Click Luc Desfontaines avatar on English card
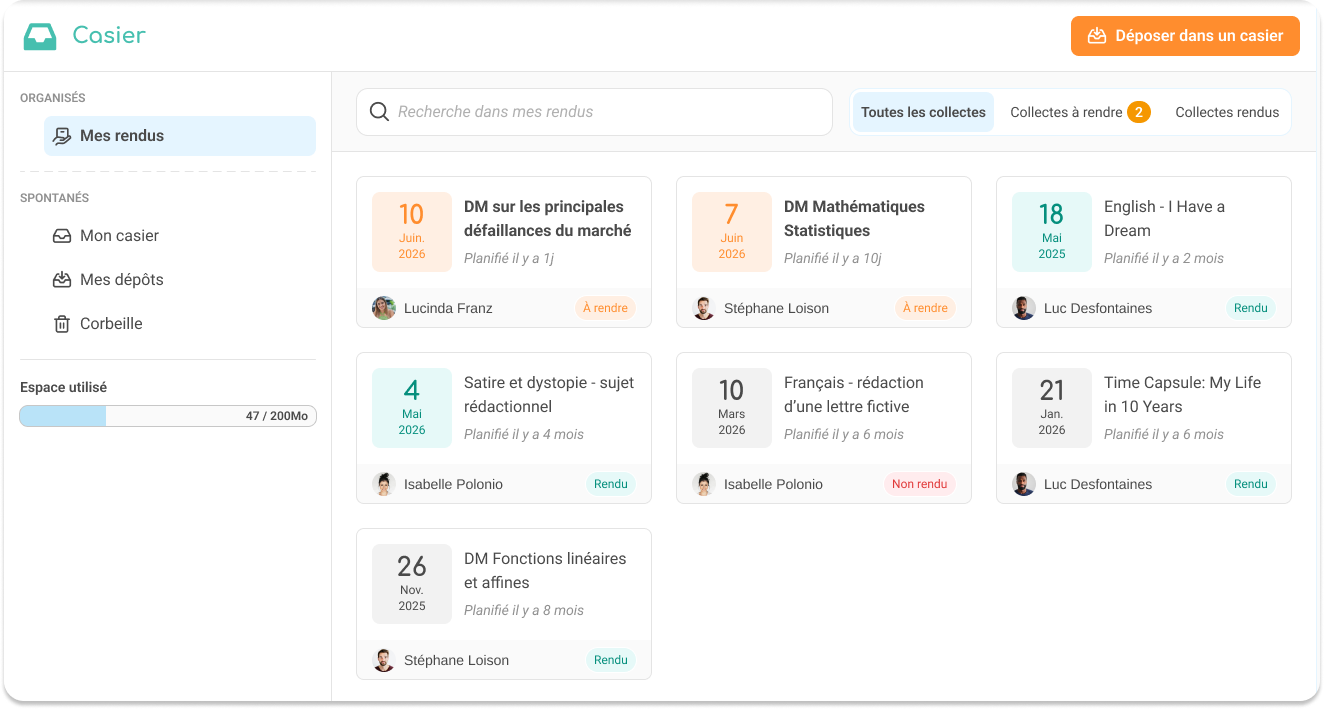Screen dimensions: 1324x709 tap(1024, 308)
